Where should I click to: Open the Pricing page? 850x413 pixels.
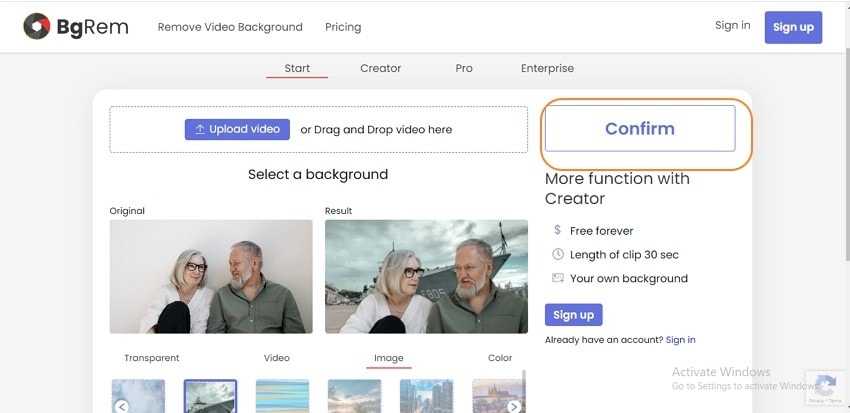[343, 27]
